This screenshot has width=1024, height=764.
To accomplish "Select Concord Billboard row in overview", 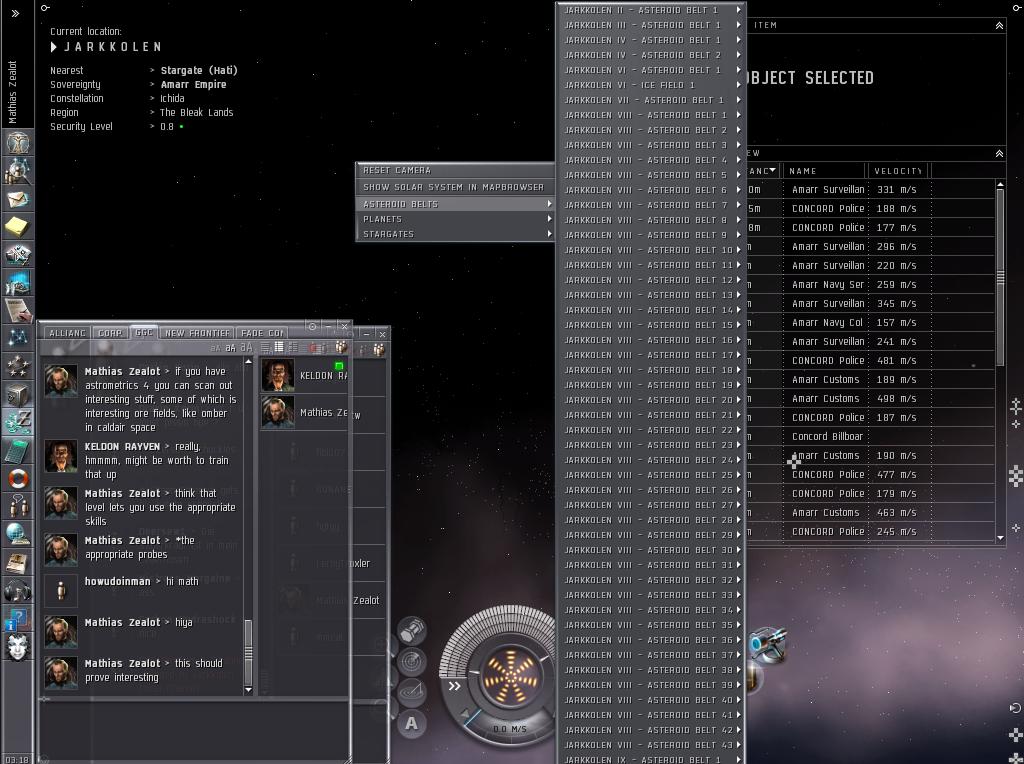I will point(872,436).
